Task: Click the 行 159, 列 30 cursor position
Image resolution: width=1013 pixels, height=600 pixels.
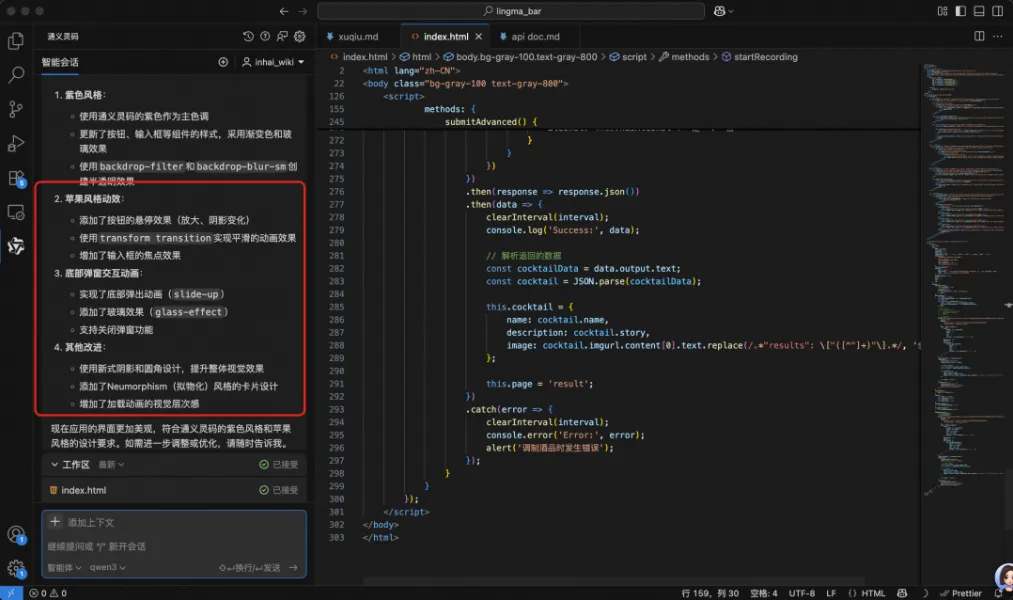Action: coord(710,593)
